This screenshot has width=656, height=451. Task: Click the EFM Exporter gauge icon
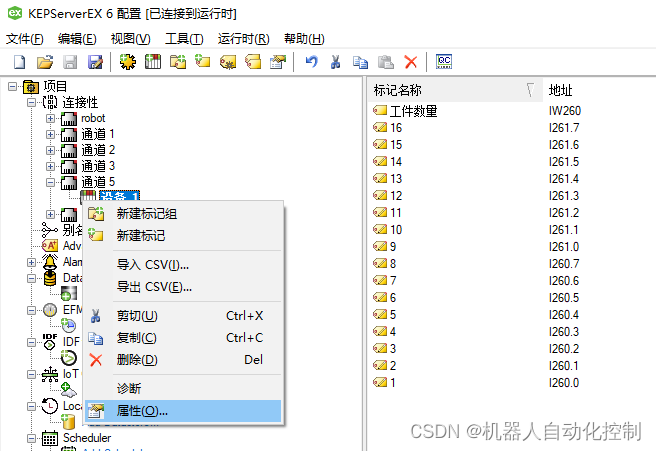pyautogui.click(x=50, y=310)
